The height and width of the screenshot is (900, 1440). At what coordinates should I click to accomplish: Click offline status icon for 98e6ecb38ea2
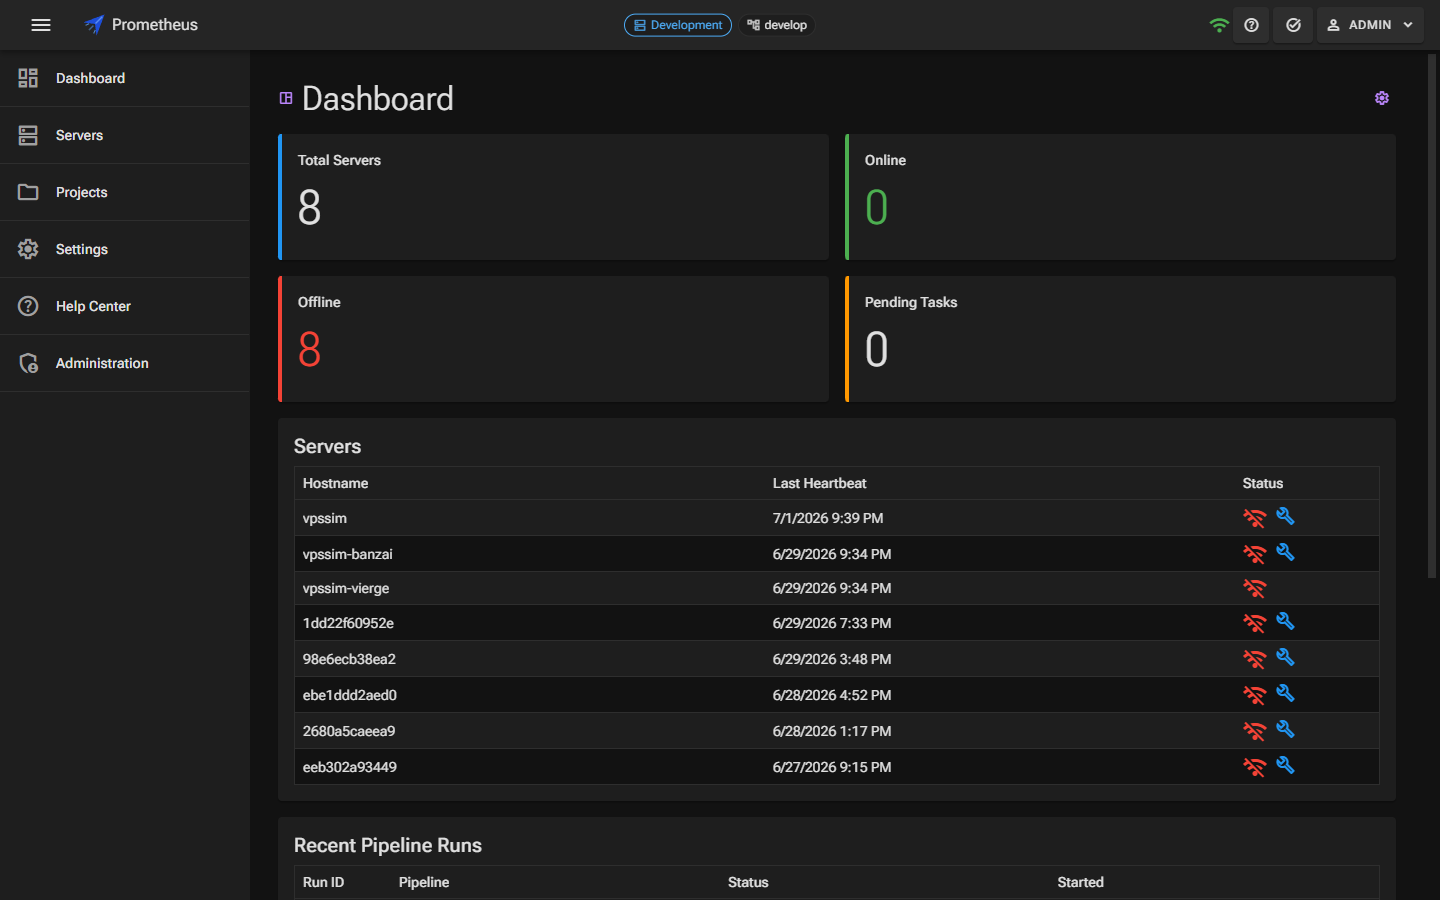[x=1254, y=659]
